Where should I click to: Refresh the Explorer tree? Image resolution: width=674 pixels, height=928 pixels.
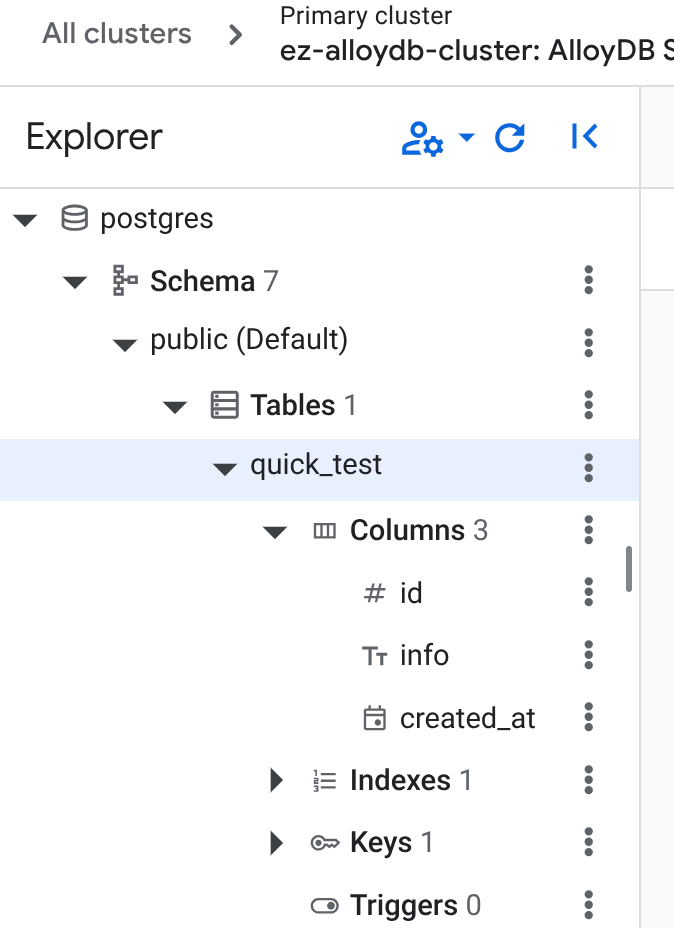tap(510, 138)
